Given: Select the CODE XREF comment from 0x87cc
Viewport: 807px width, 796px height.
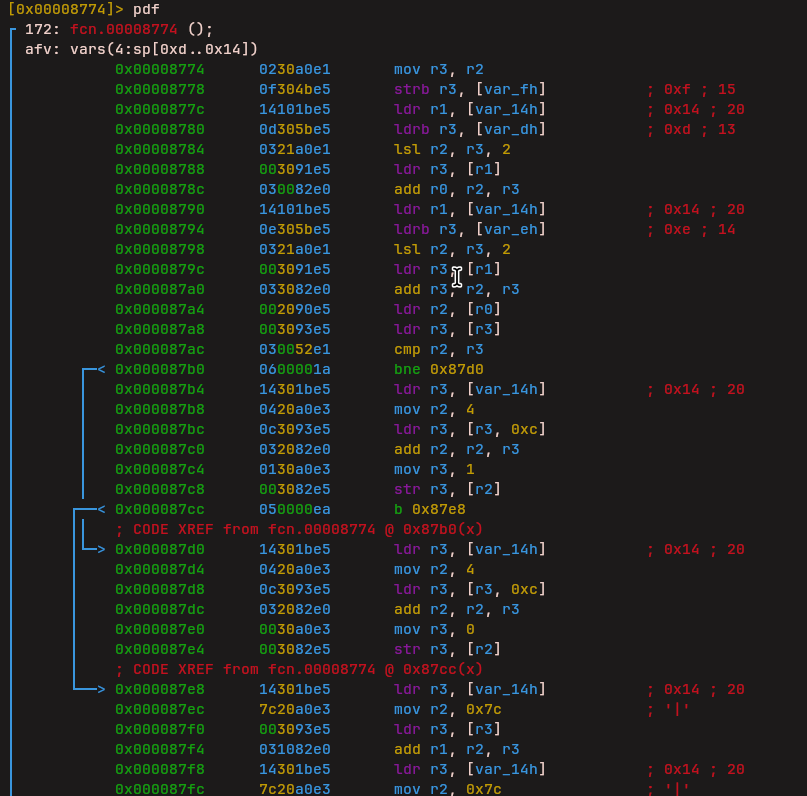Looking at the screenshot, I should (299, 669).
